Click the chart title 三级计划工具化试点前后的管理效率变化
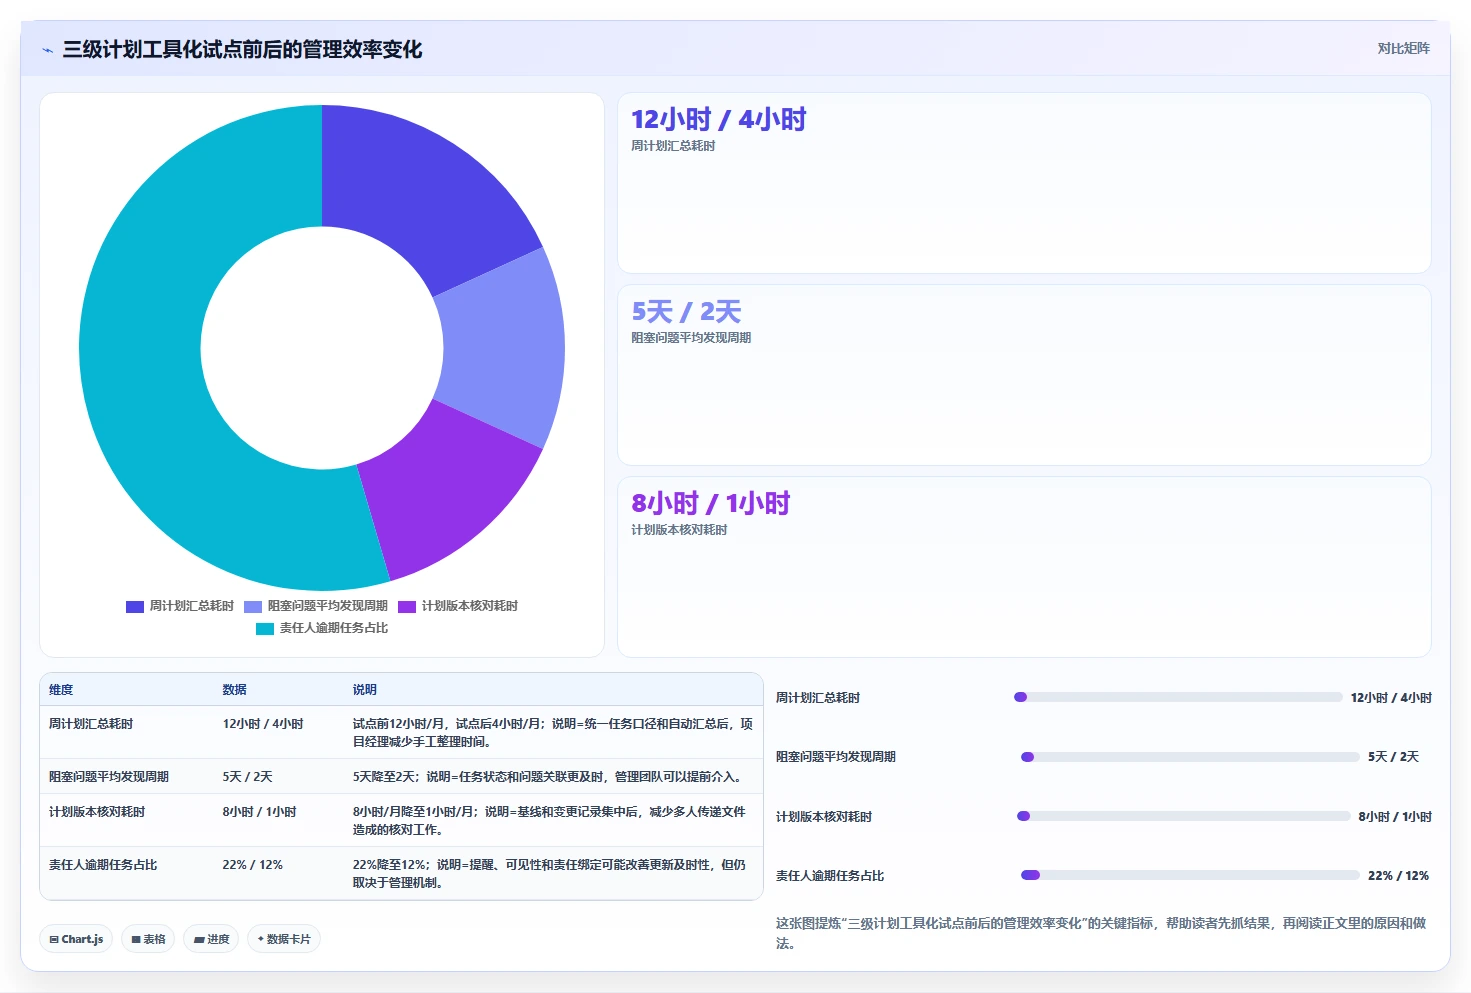 click(x=242, y=50)
